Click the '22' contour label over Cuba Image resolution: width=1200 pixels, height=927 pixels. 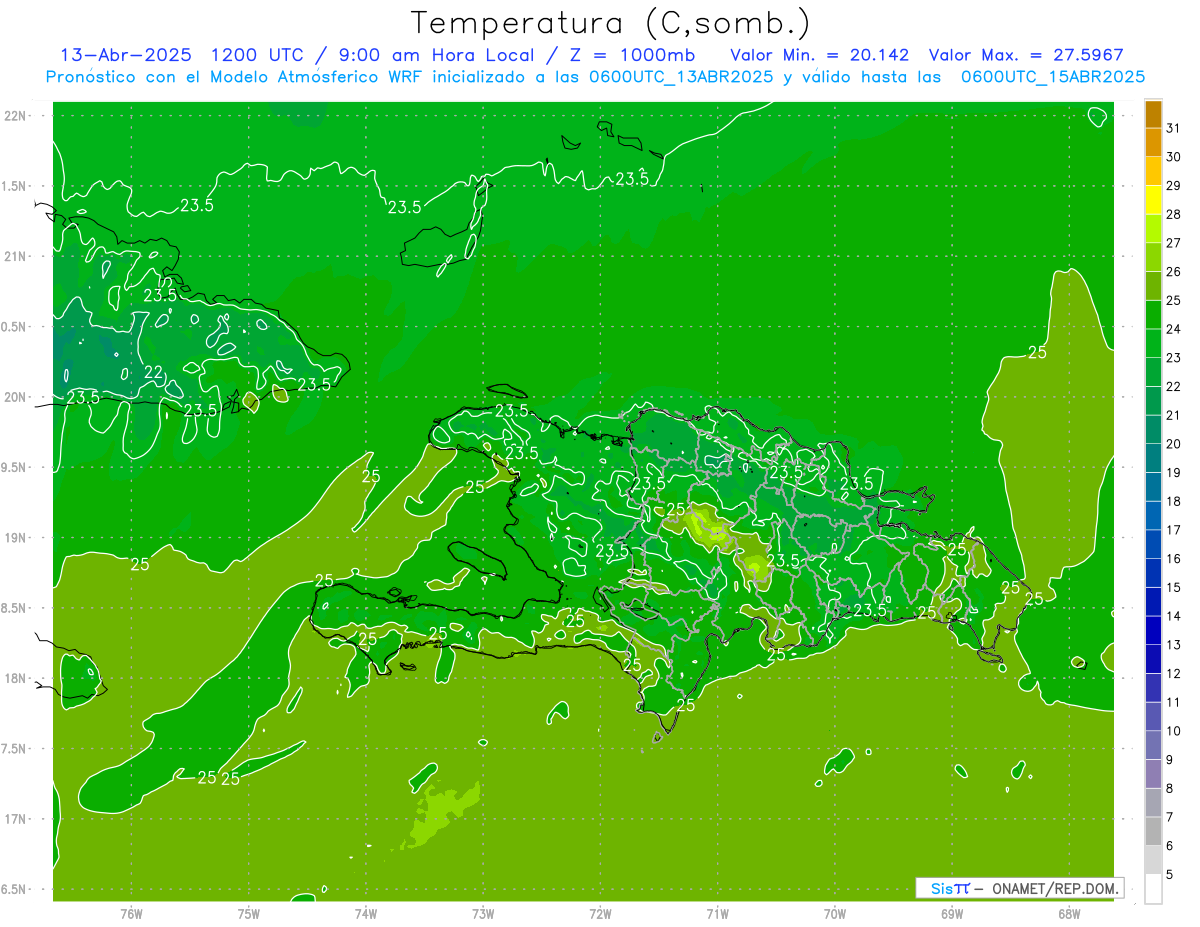(154, 372)
